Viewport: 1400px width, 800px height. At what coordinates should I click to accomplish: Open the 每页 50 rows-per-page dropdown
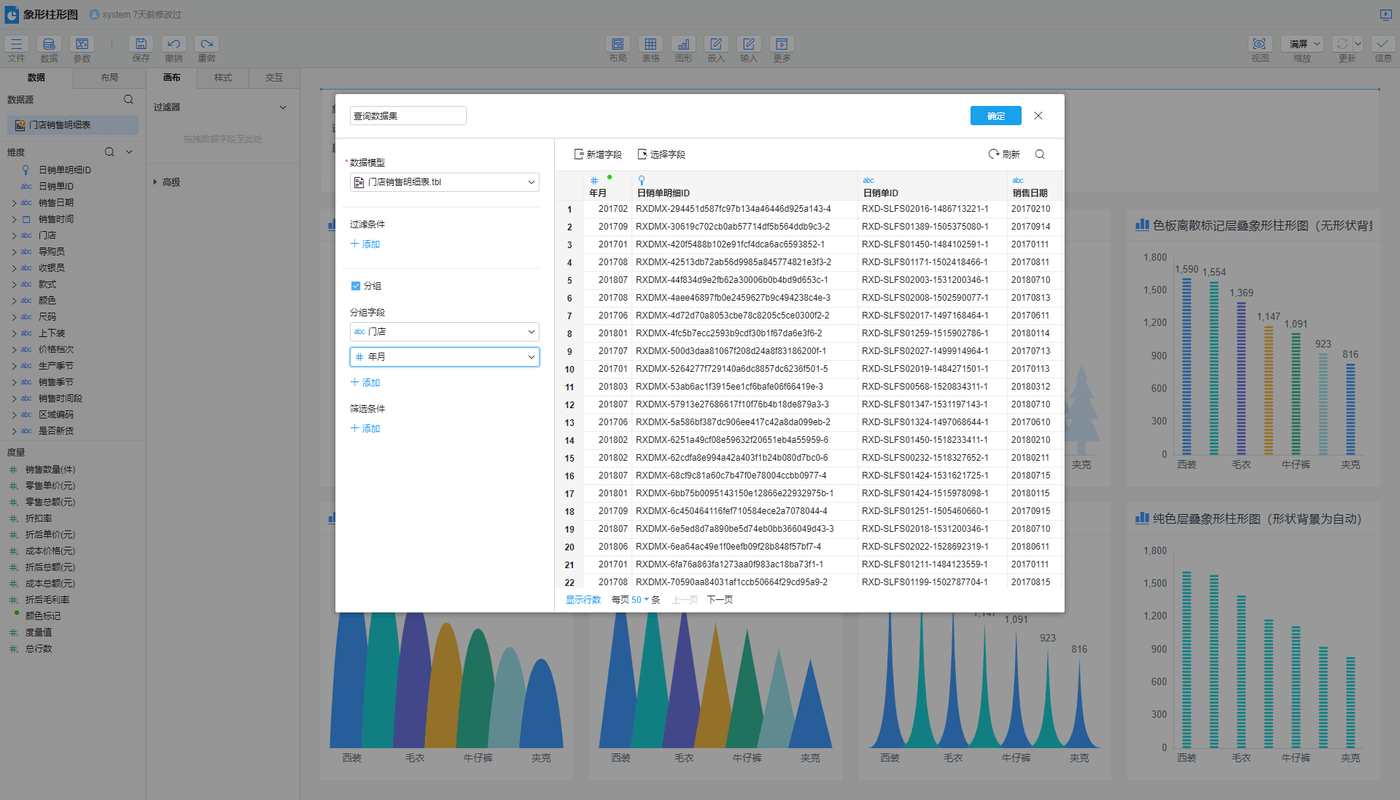click(x=640, y=600)
